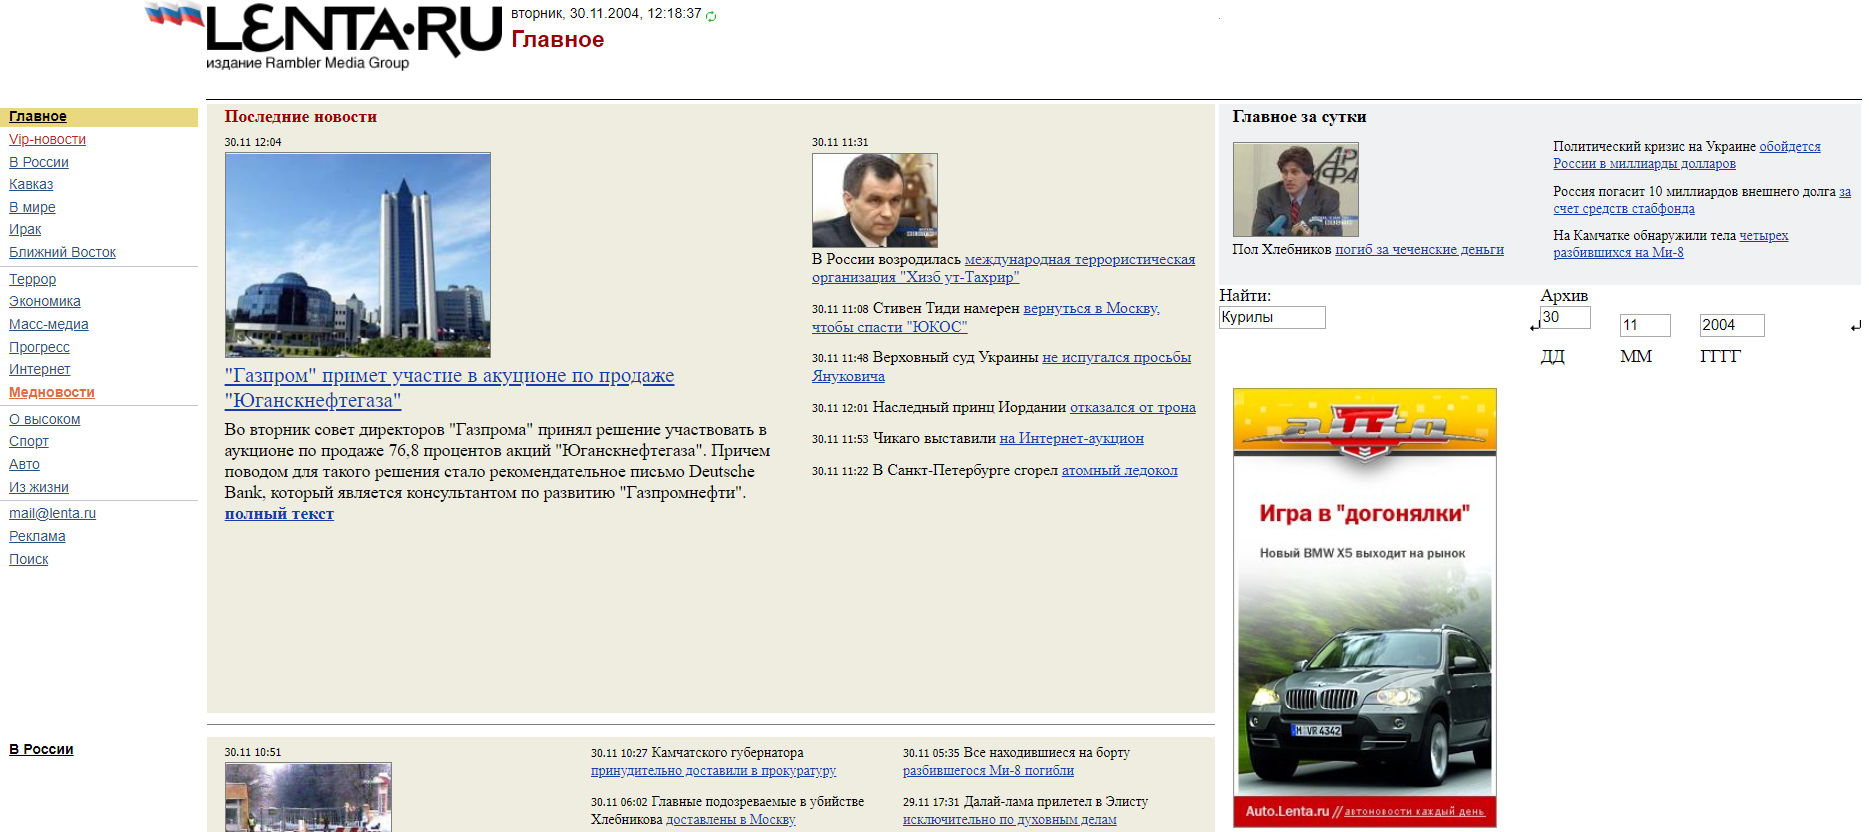Open the четырех разбившихся на Ми-8 link
This screenshot has width=1869, height=832.
pos(1671,244)
